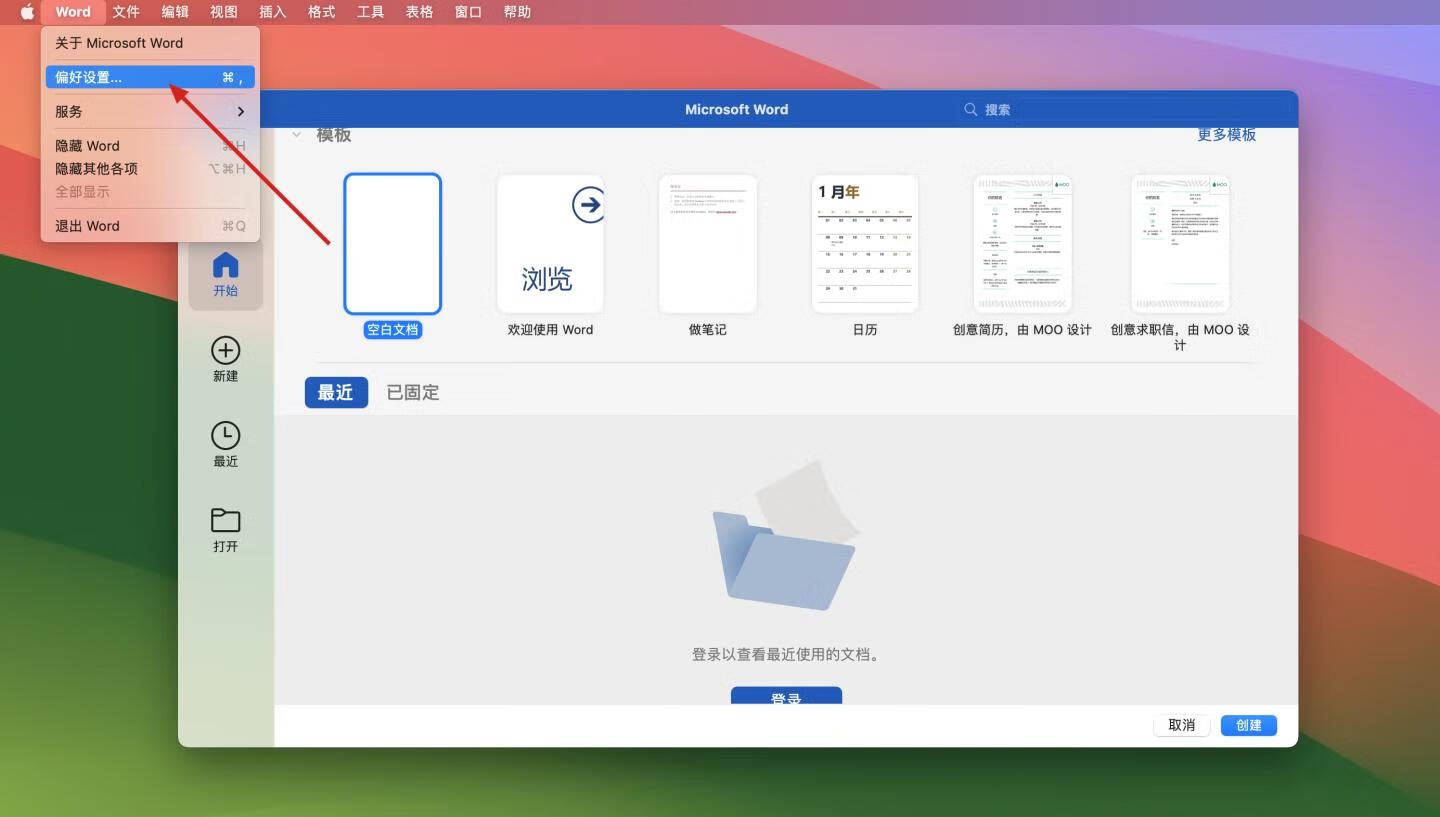Viewport: 1440px width, 817px height.
Task: Select the blank document (空白文档) template
Action: pyautogui.click(x=392, y=244)
